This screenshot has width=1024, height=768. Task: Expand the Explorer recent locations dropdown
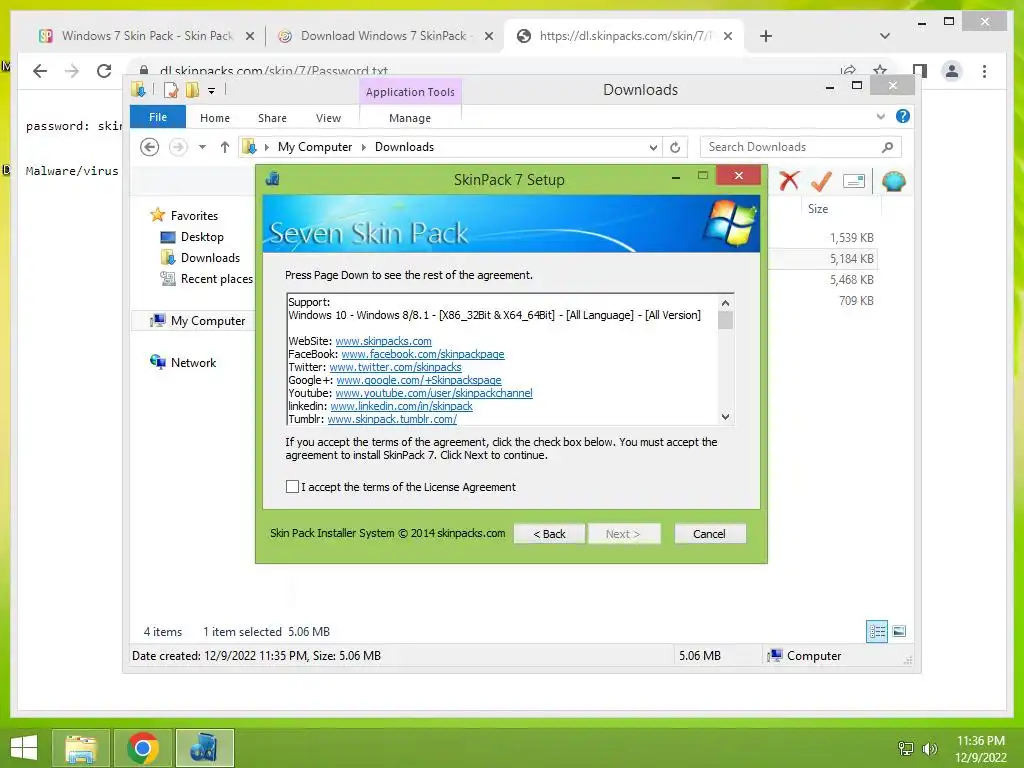[202, 147]
